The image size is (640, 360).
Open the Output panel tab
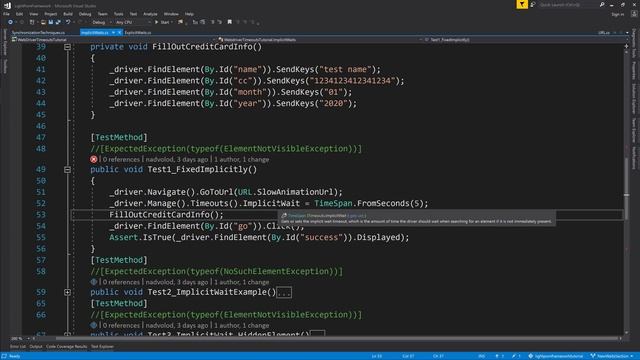pyautogui.click(x=36, y=347)
